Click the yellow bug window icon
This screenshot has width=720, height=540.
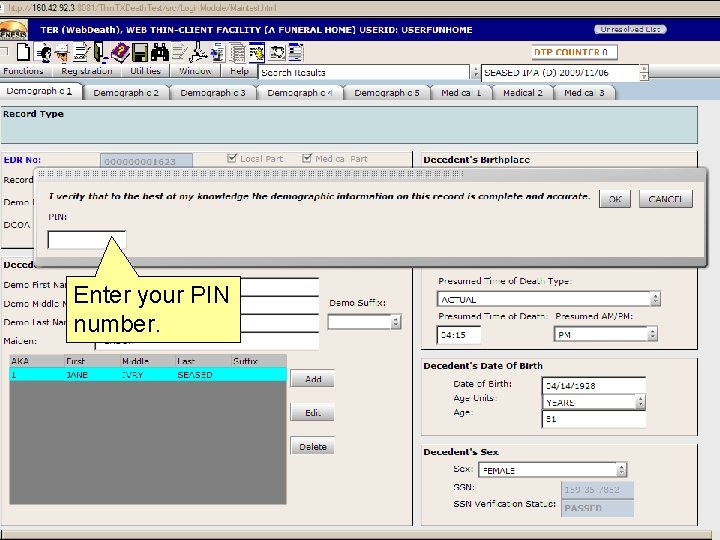tap(257, 53)
